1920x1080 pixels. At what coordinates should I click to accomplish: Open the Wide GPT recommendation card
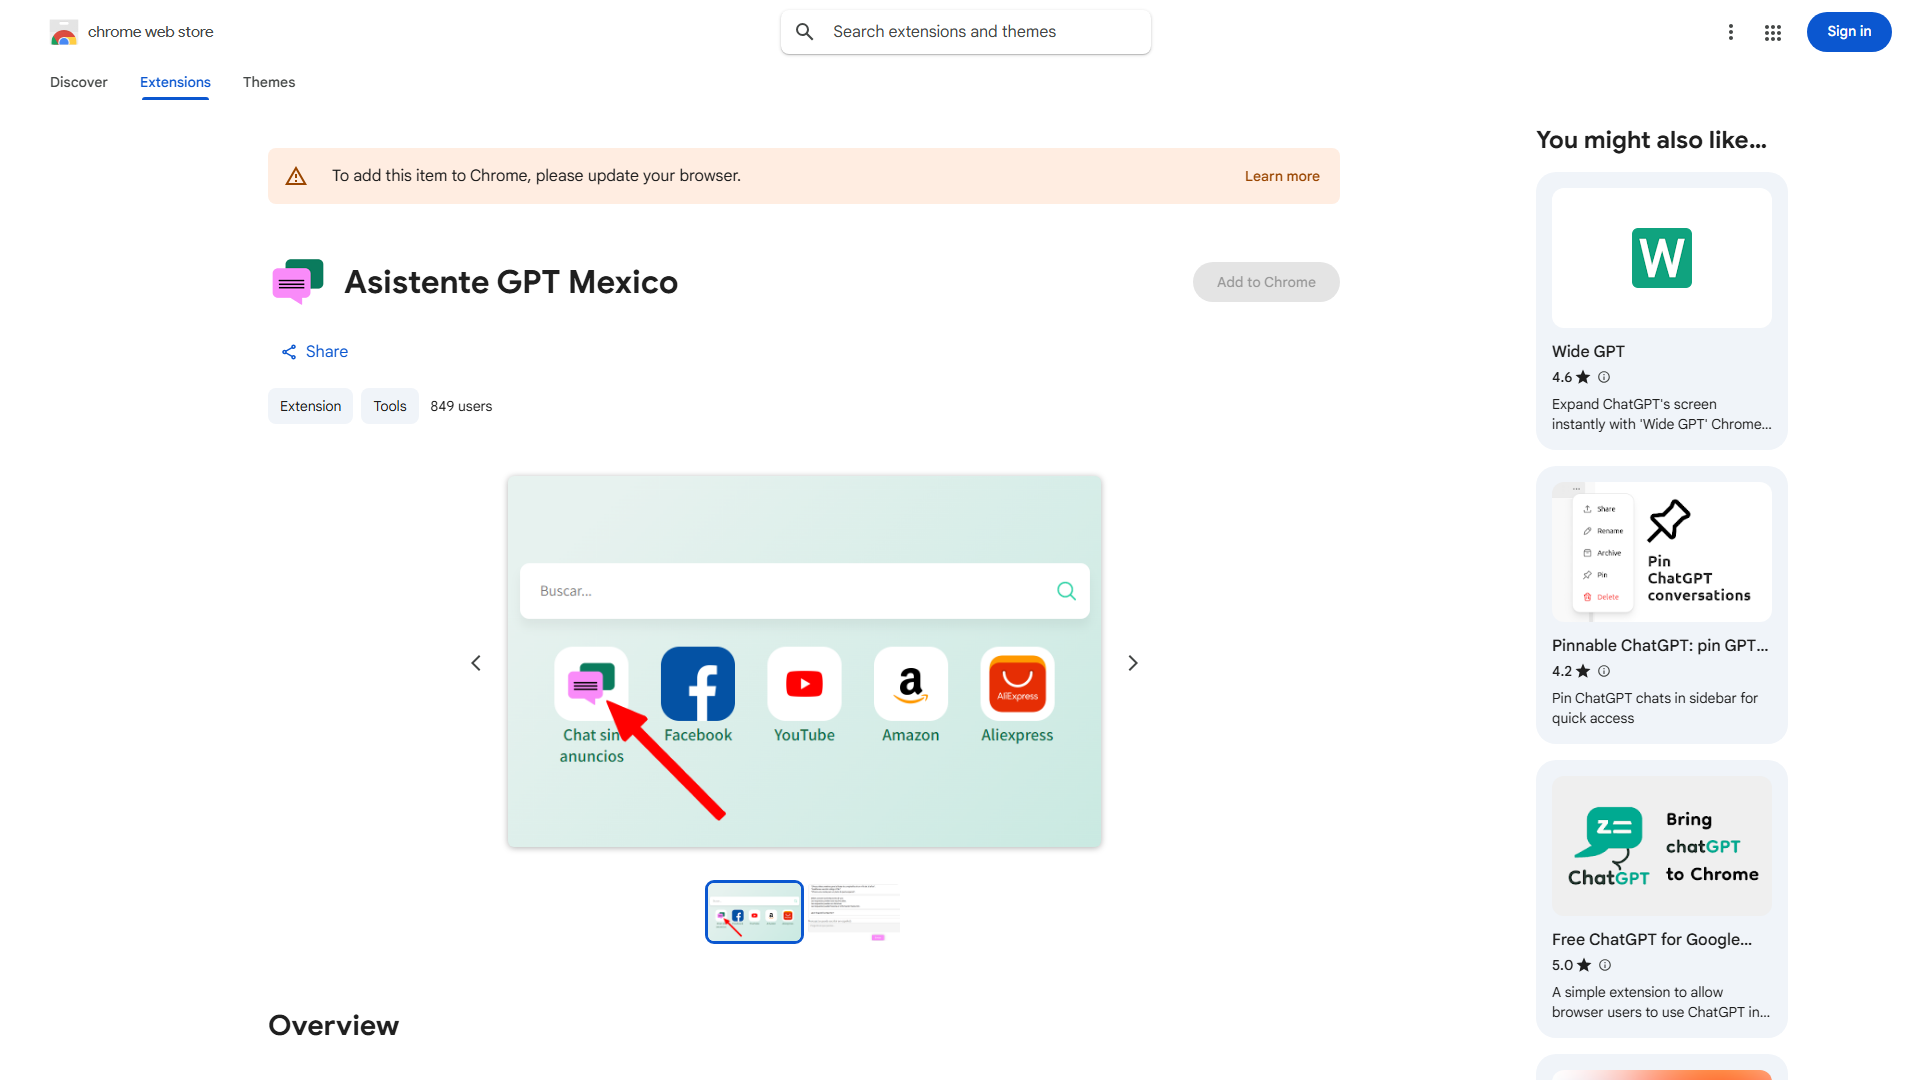pos(1661,310)
